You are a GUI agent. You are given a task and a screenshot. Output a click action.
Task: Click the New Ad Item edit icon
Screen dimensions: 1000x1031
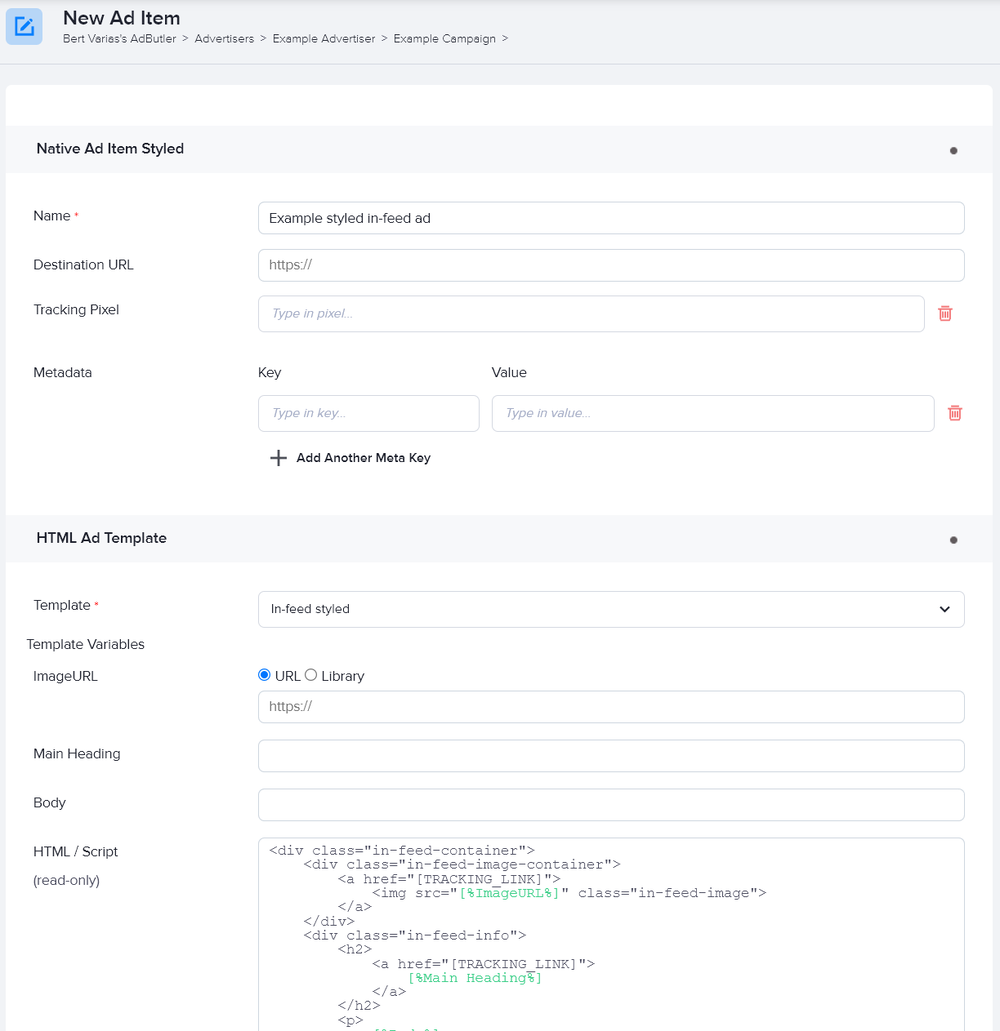(x=24, y=27)
